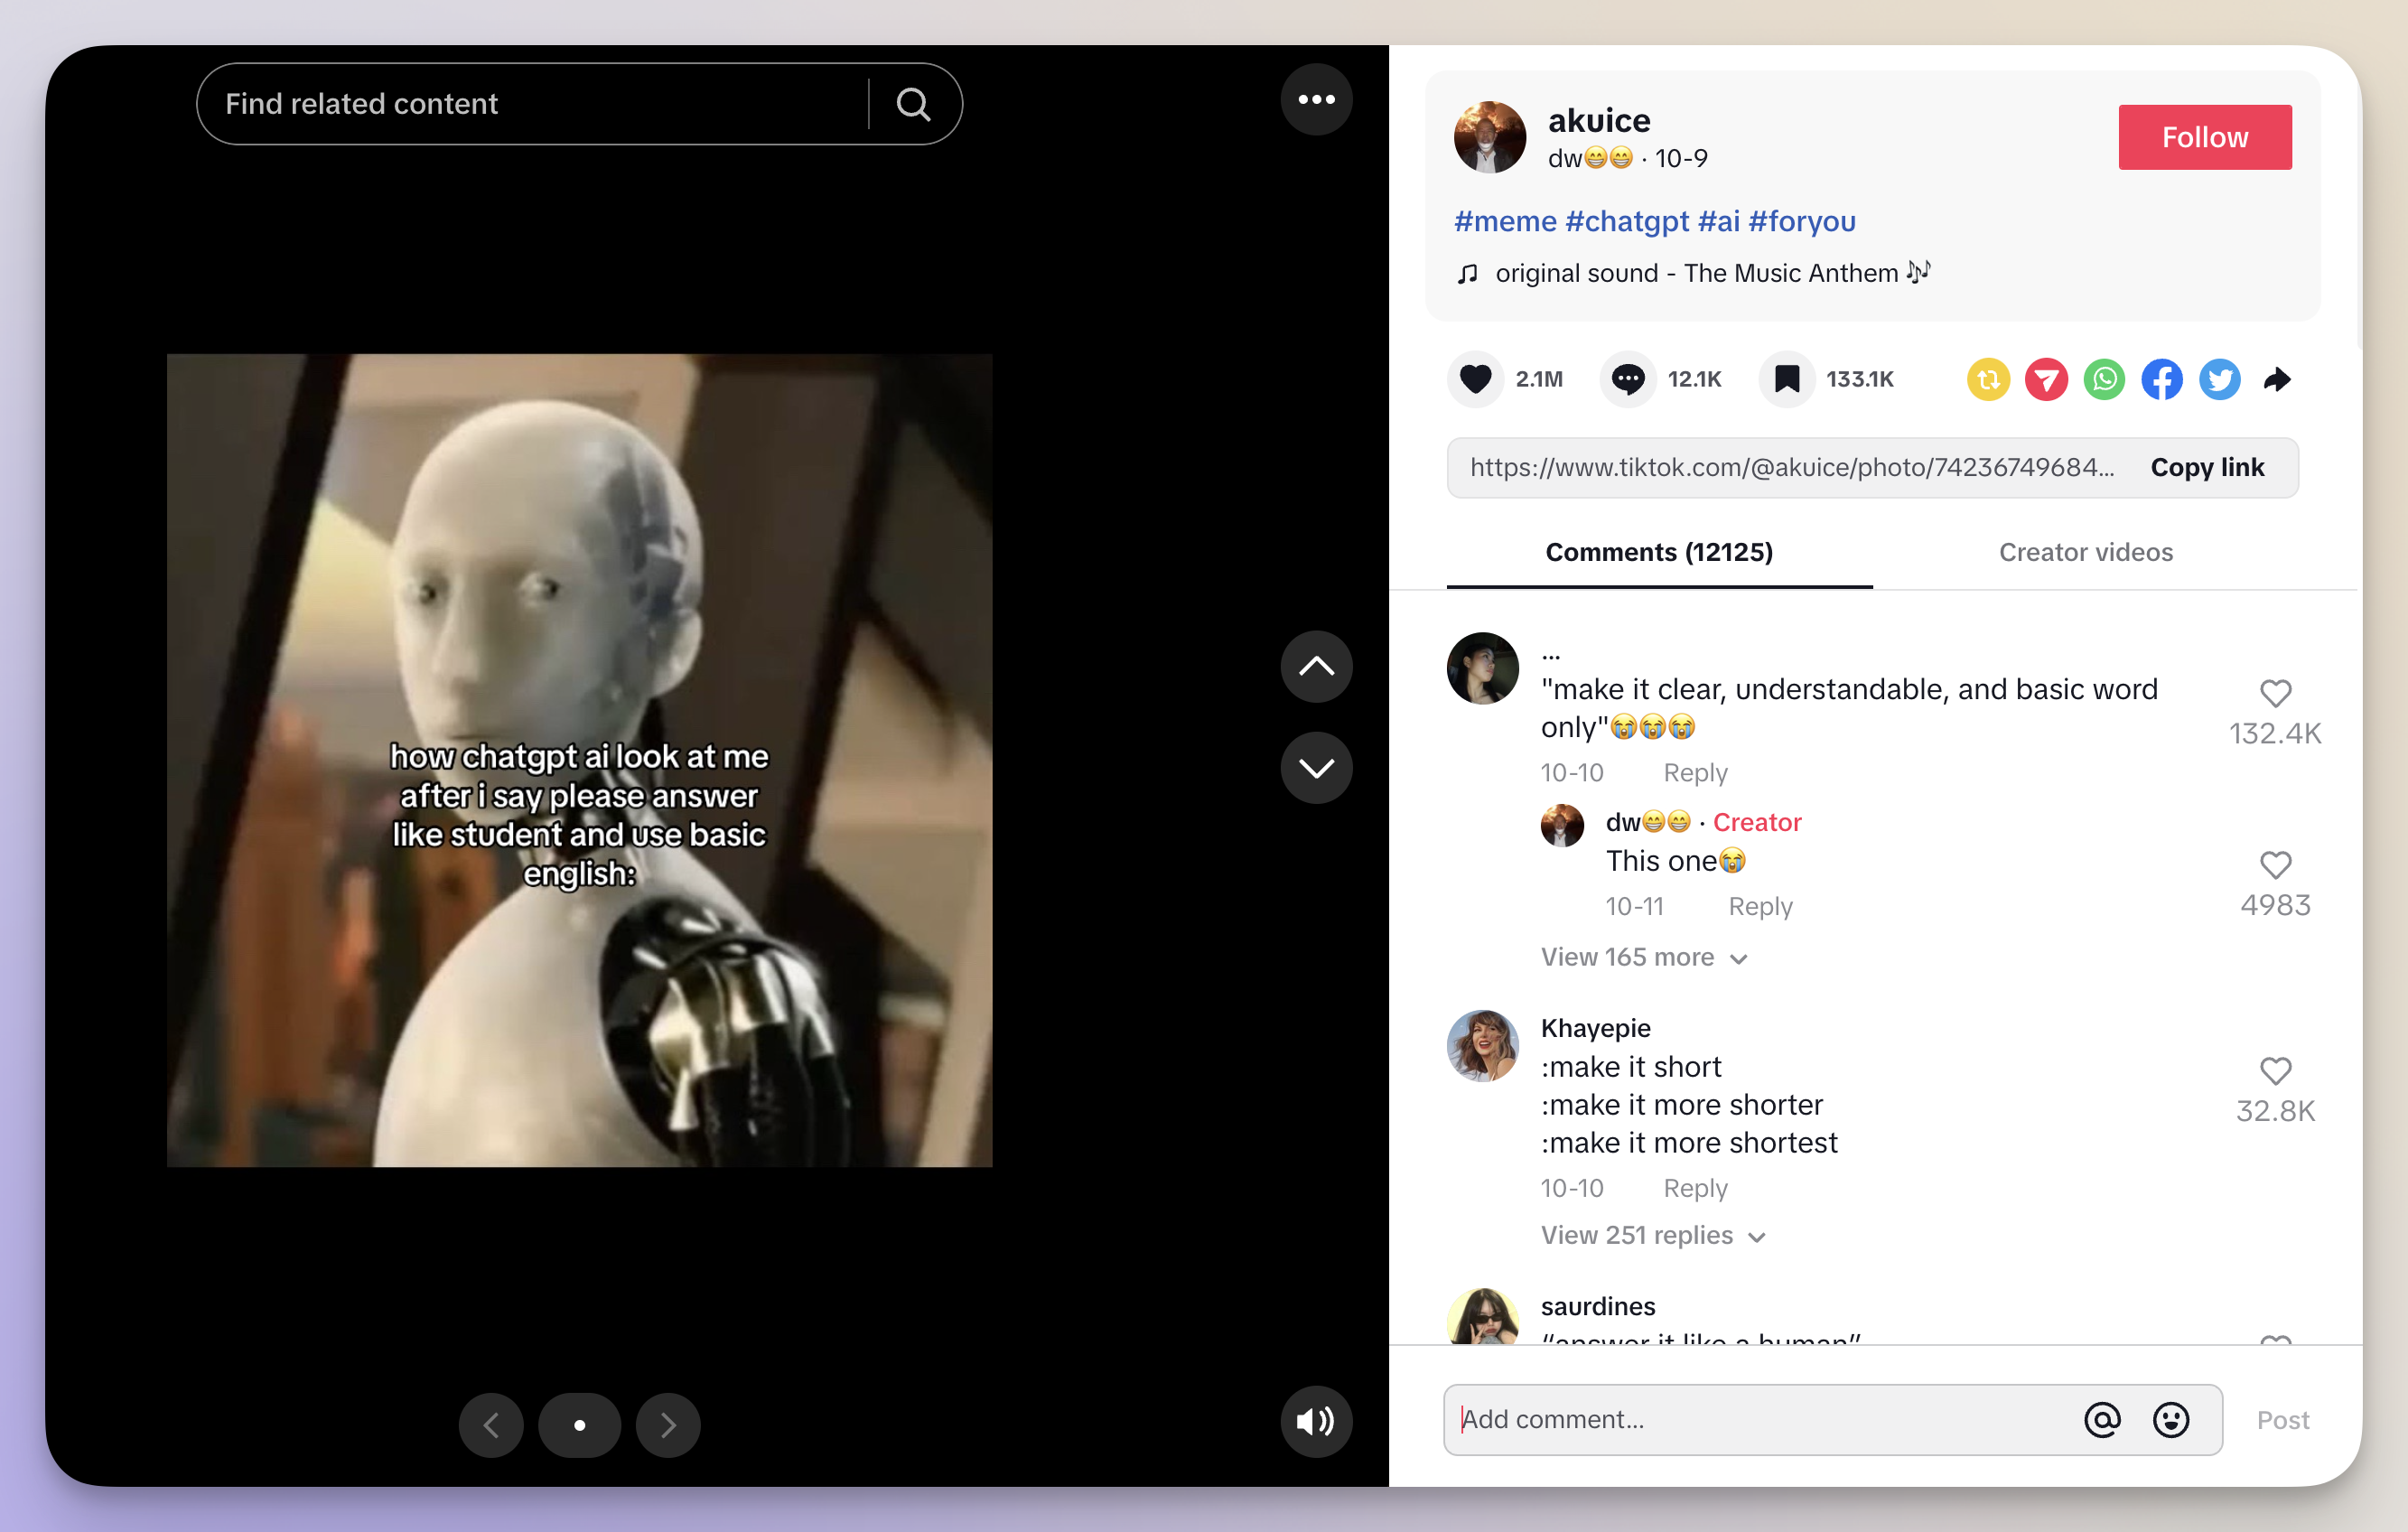The height and width of the screenshot is (1532, 2408).
Task: Open saurdines username link
Action: 1597,1306
